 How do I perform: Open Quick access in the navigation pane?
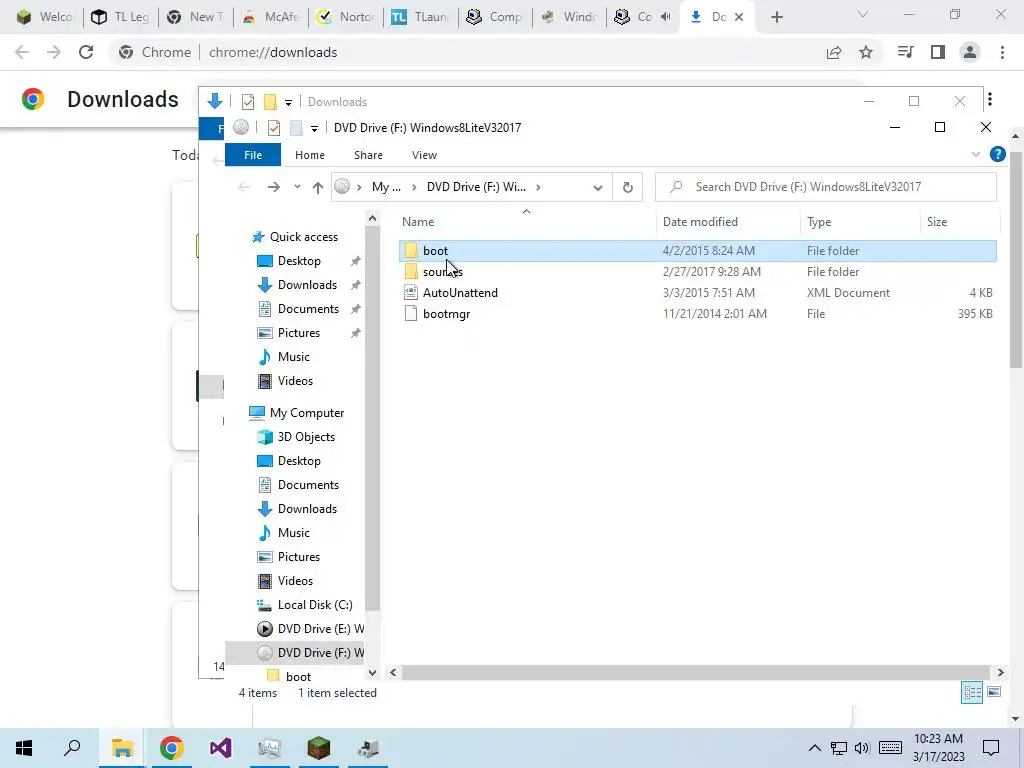pos(303,237)
